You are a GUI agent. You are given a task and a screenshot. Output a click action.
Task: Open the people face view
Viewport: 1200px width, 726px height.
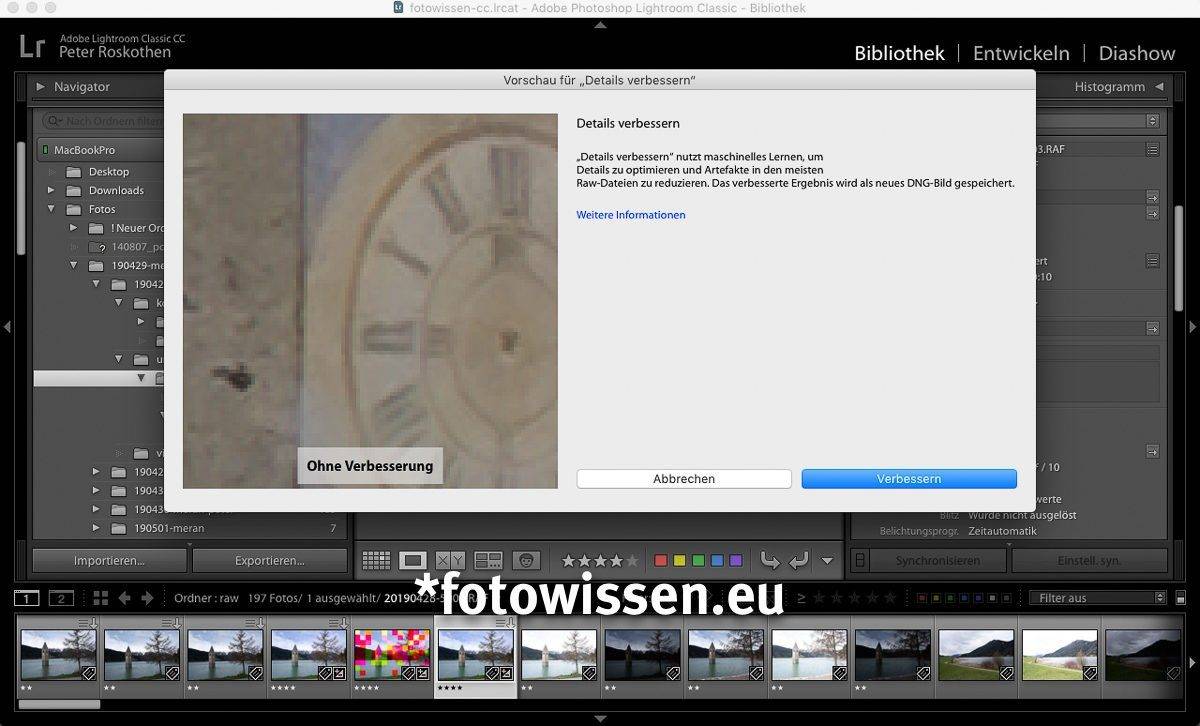pos(527,561)
